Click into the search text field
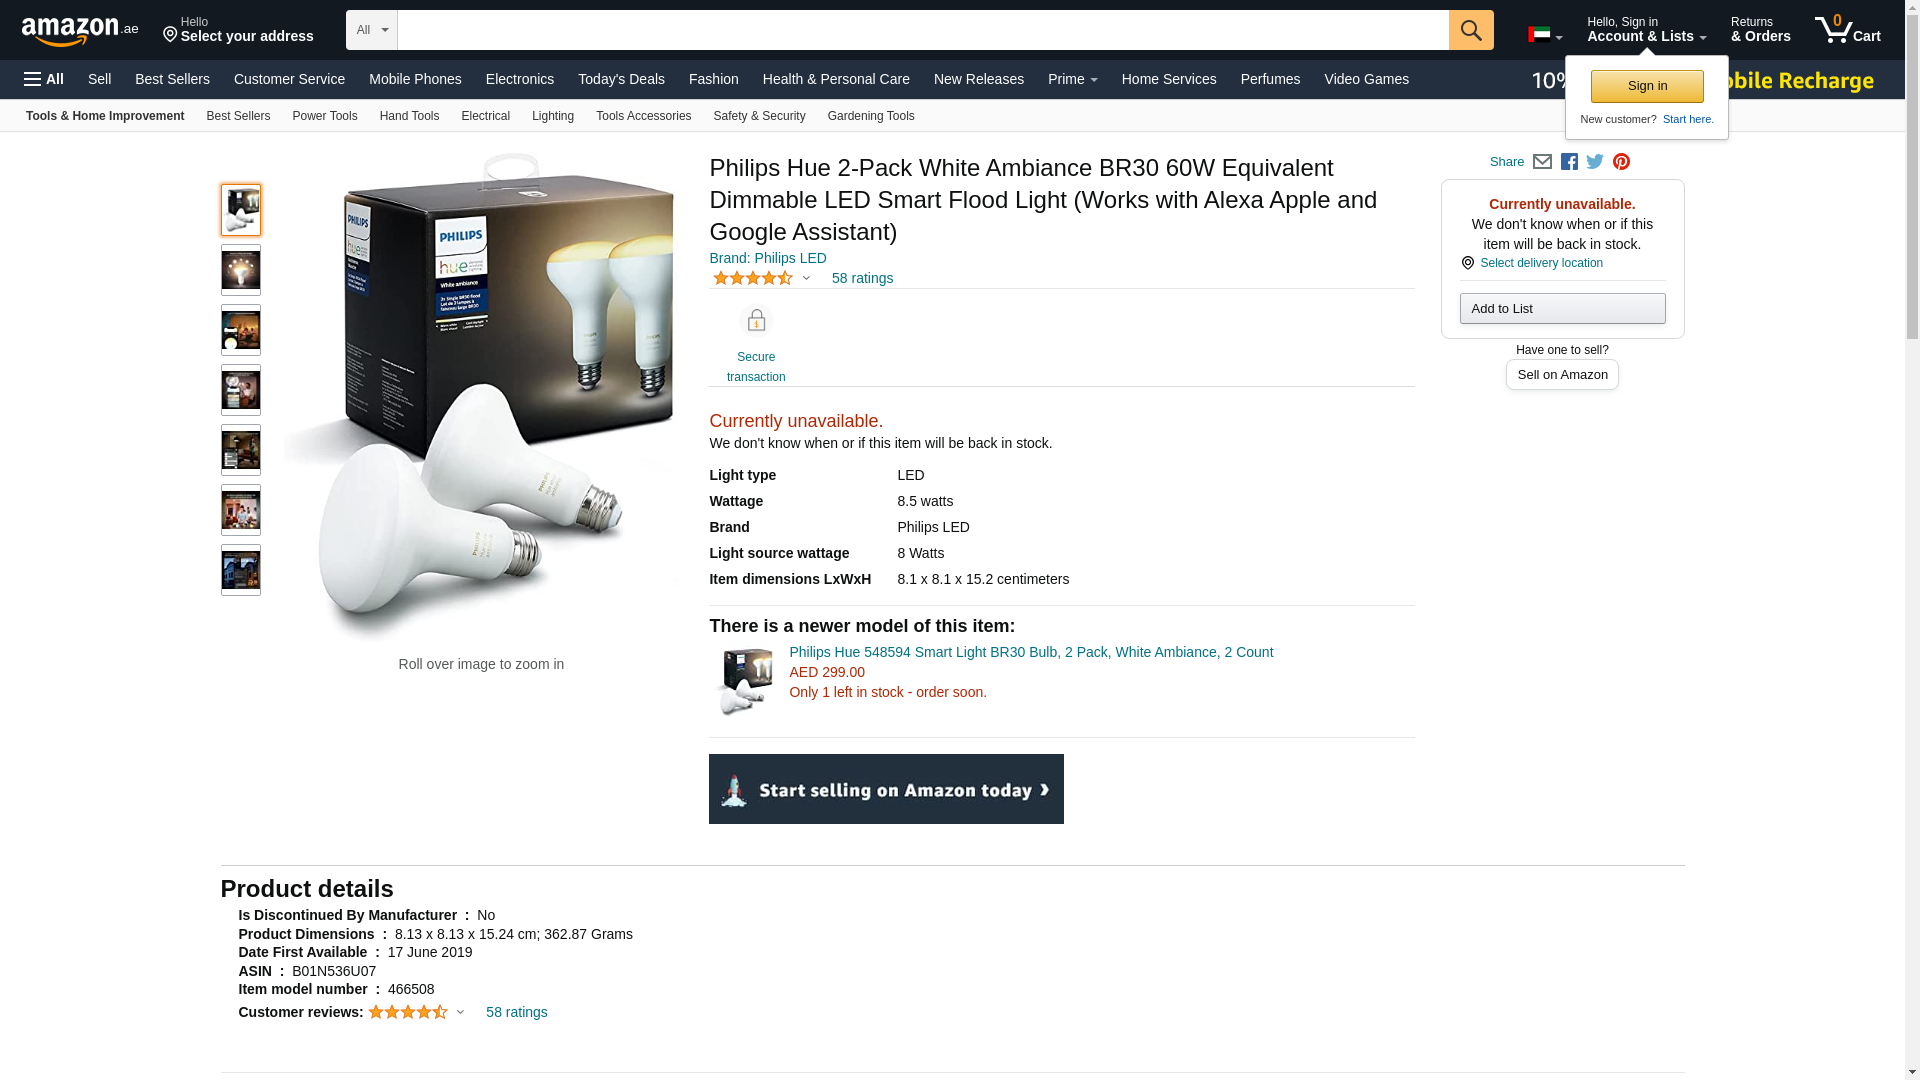The height and width of the screenshot is (1080, 1920). (923, 30)
